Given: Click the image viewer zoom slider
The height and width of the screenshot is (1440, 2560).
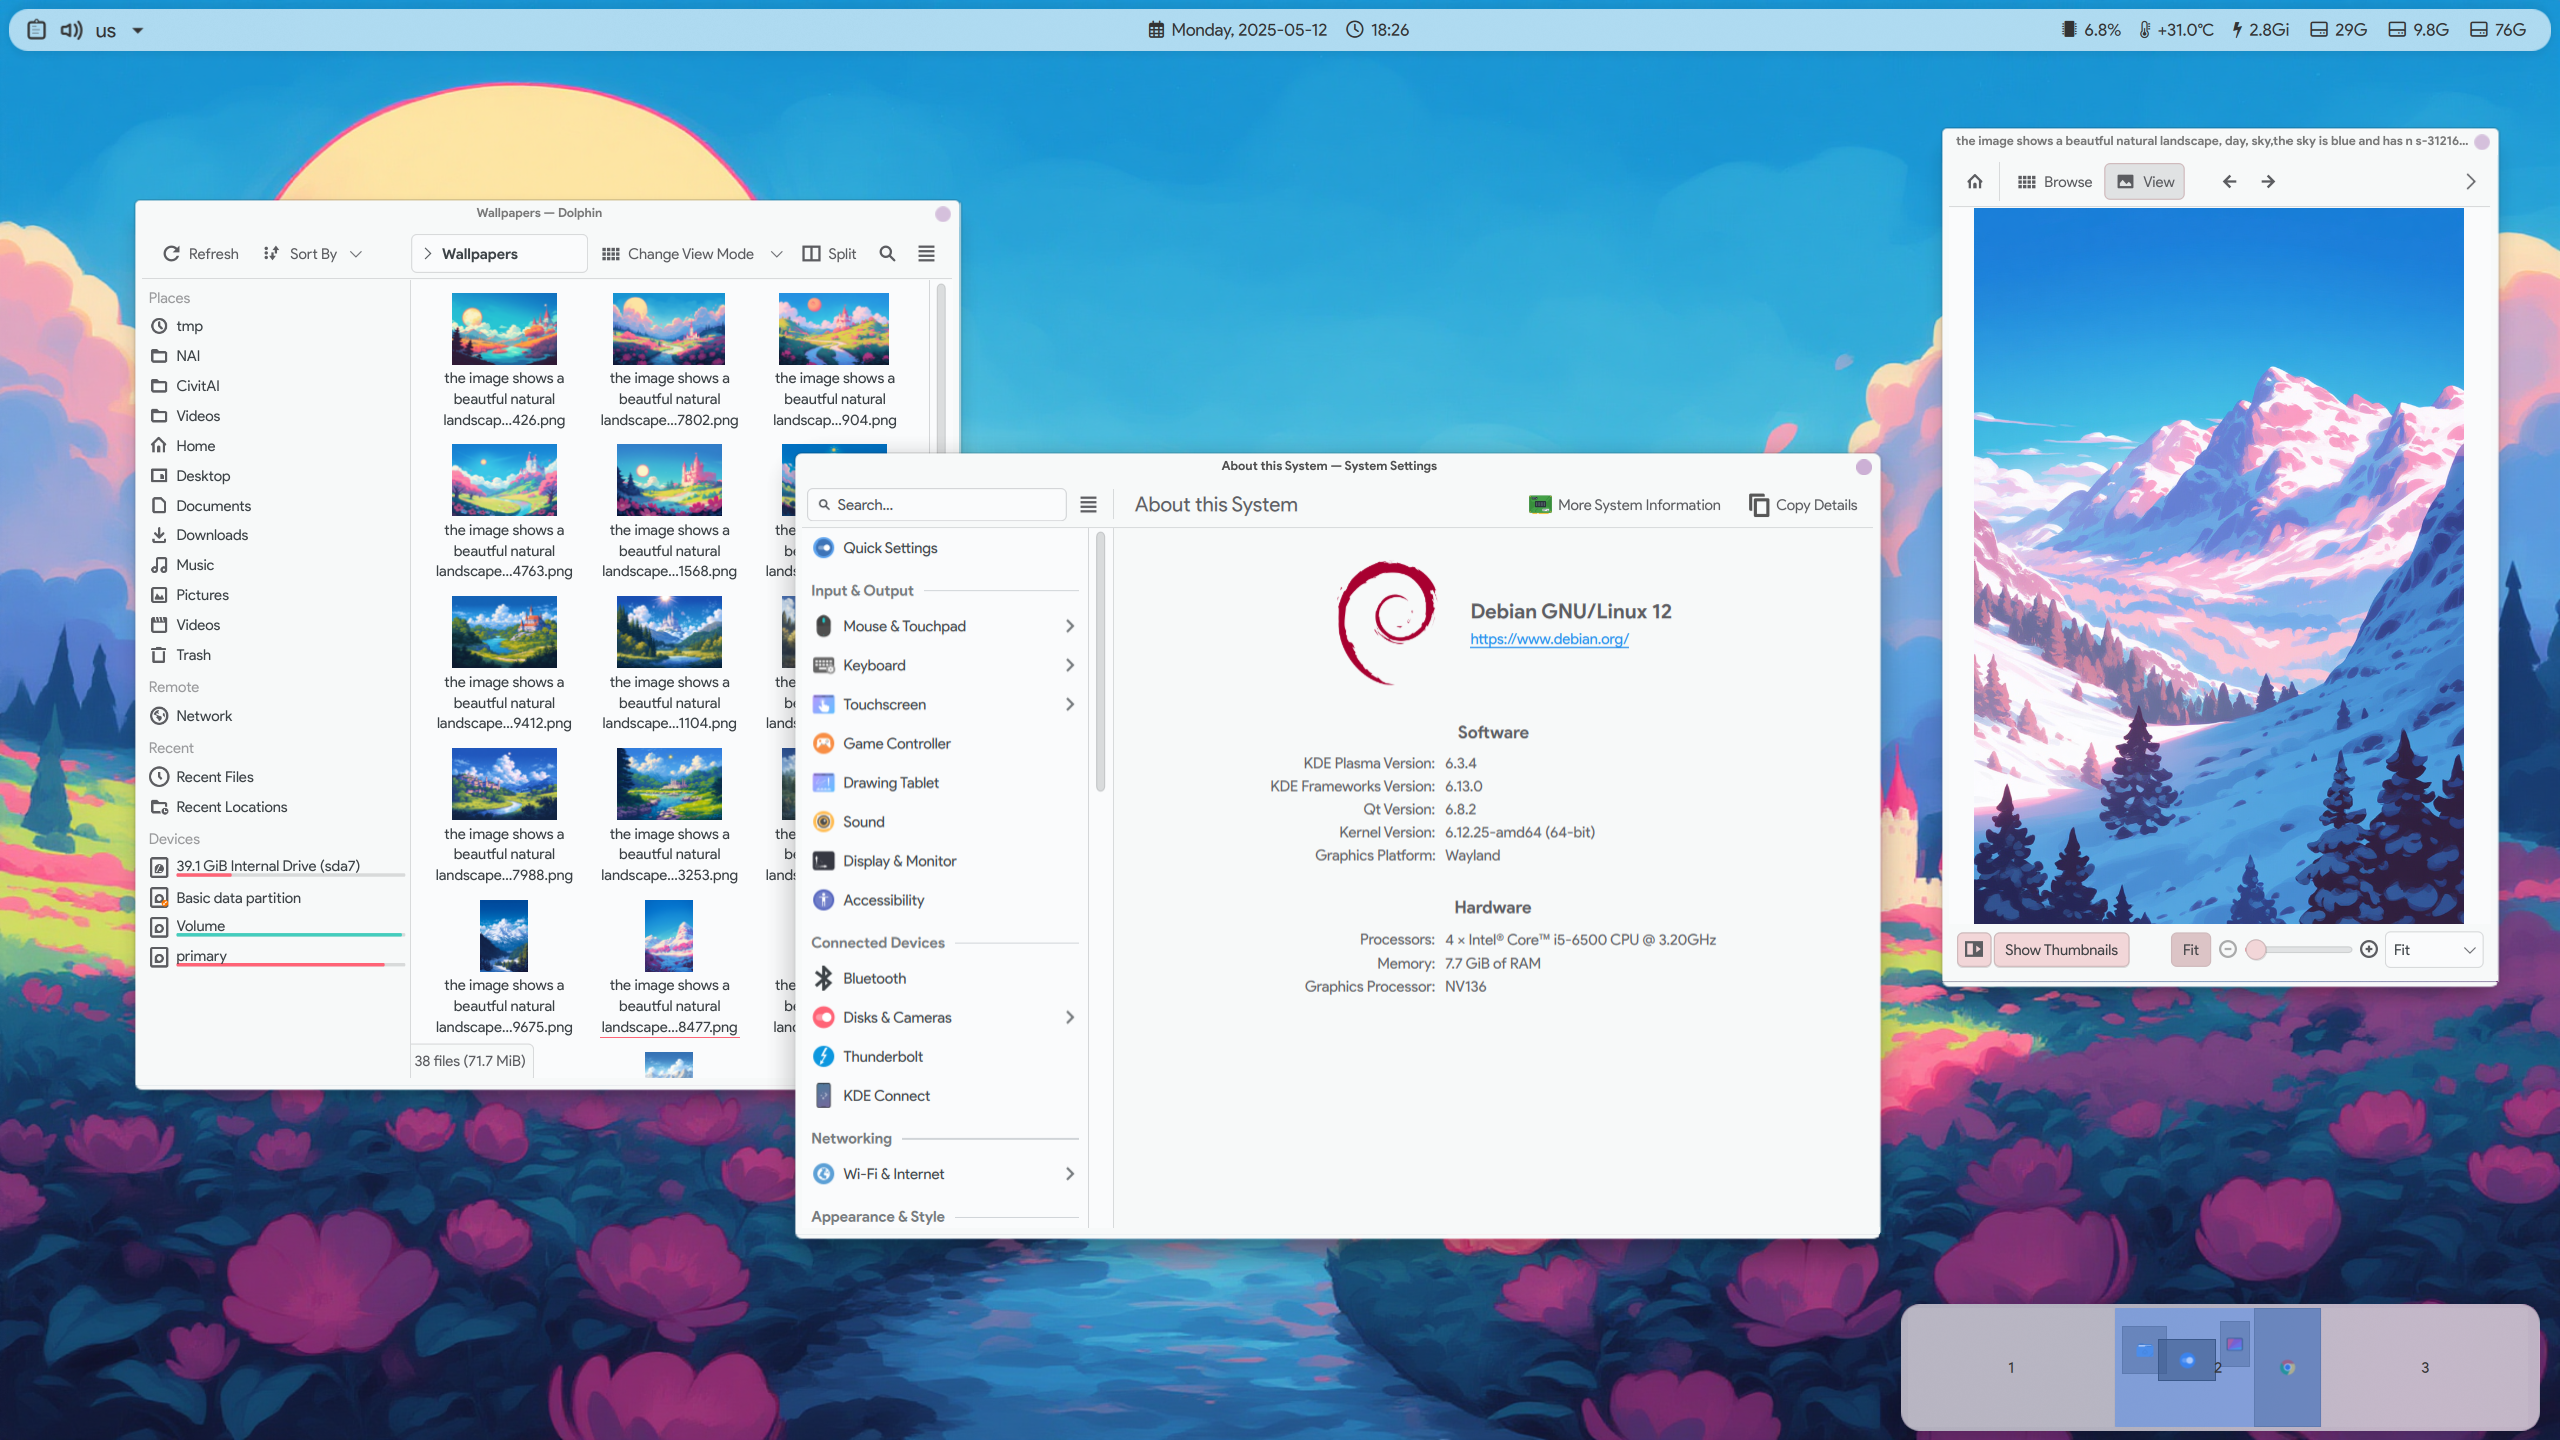Looking at the screenshot, I should pyautogui.click(x=2298, y=950).
